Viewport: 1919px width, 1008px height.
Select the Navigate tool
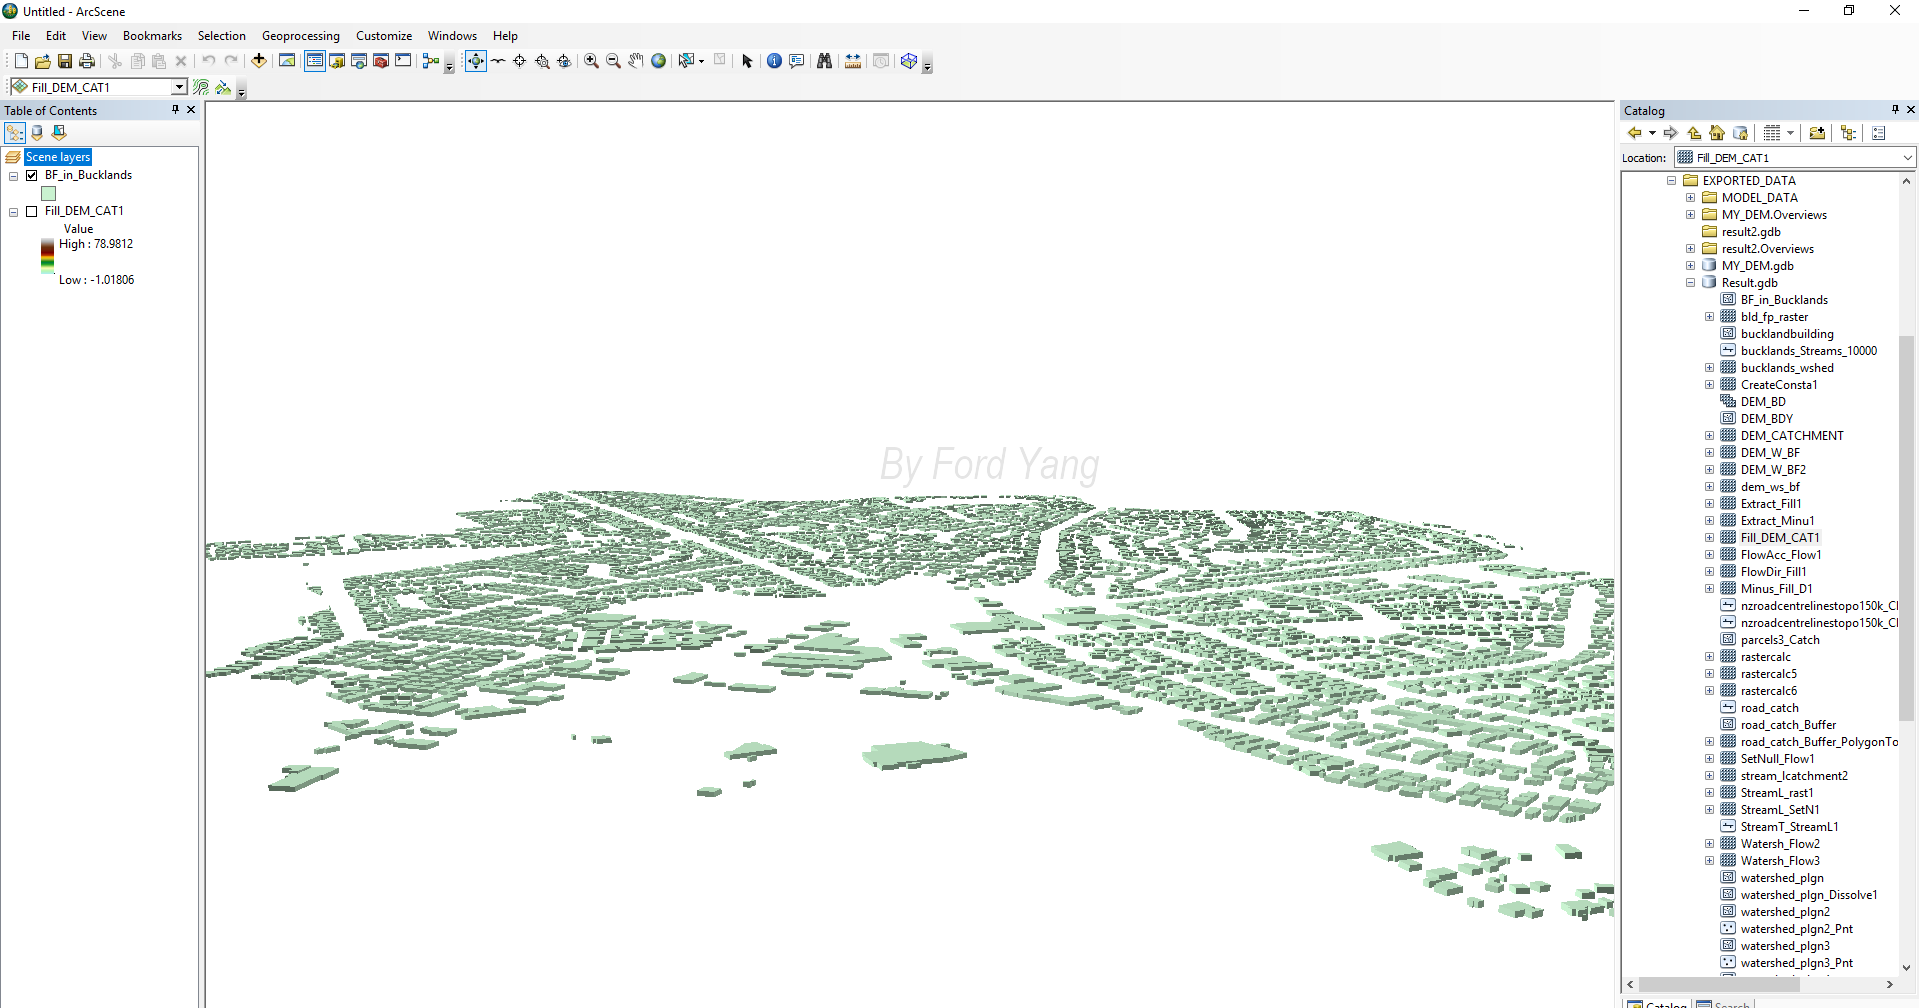[x=476, y=61]
